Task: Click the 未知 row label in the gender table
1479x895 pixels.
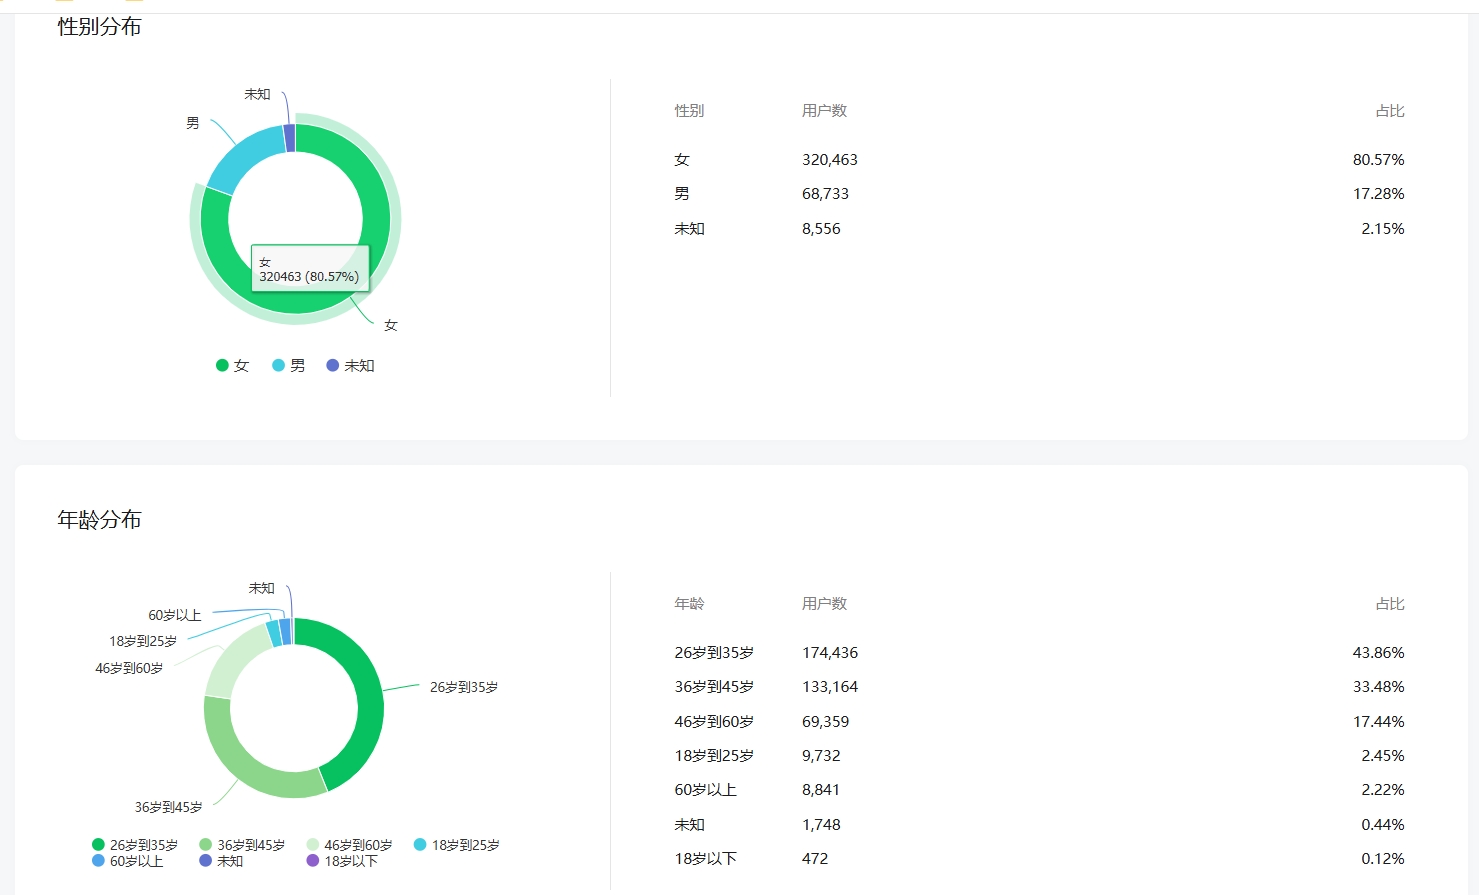Action: pyautogui.click(x=690, y=229)
